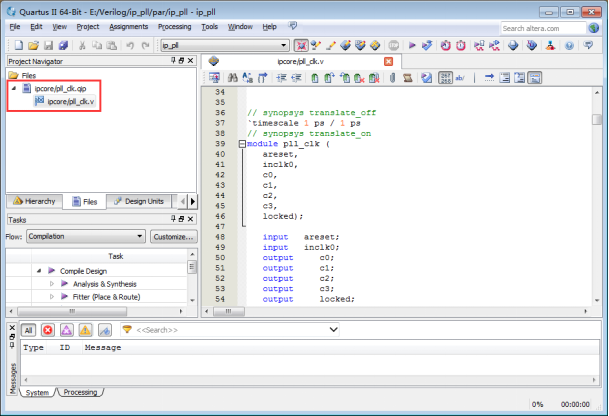Click the analyze current file icon
Screen dimensions: 609x416
pos(426,78)
